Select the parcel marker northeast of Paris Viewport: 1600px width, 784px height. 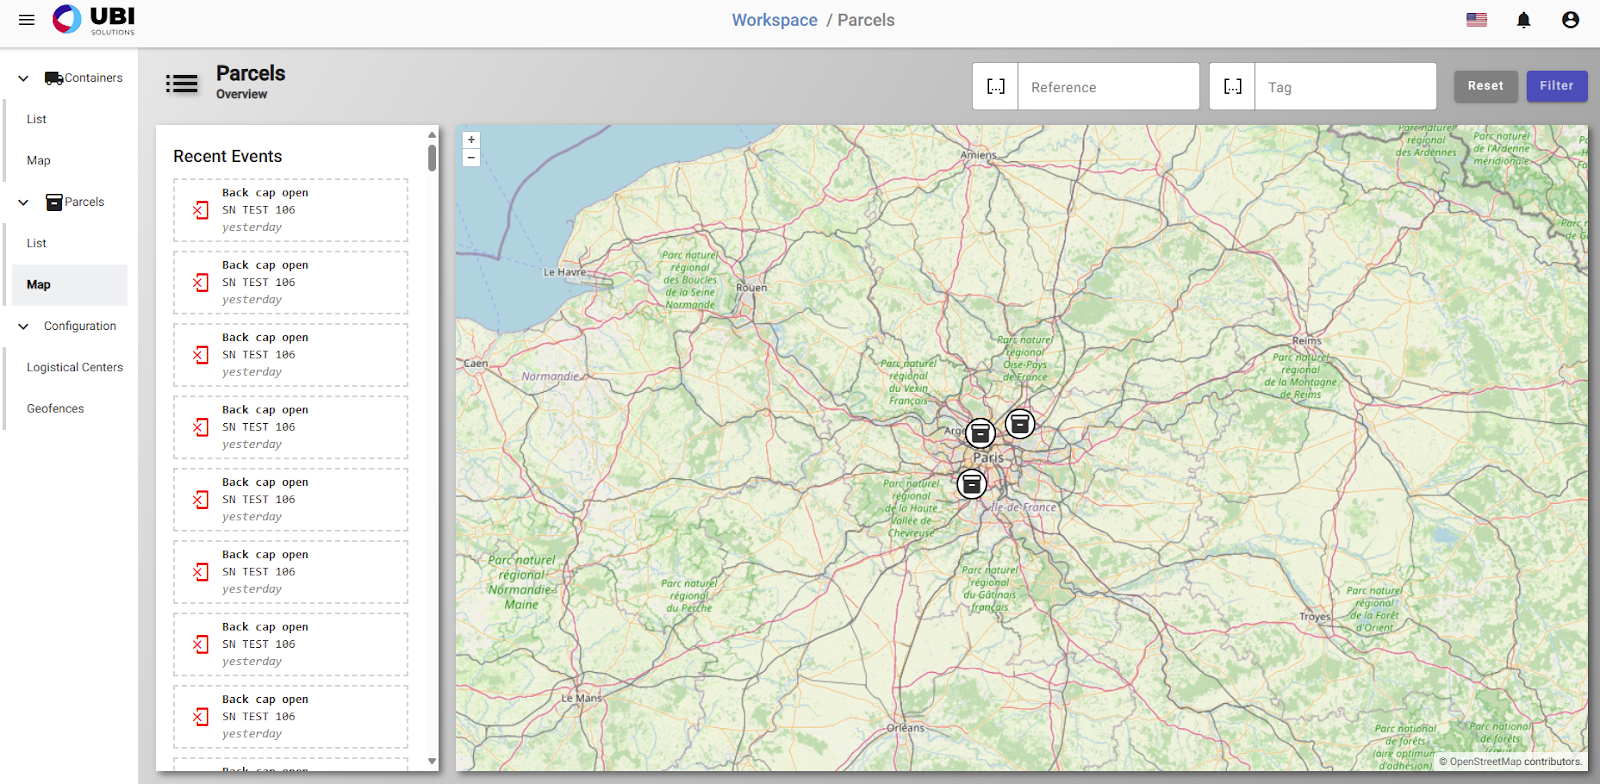pos(1020,424)
